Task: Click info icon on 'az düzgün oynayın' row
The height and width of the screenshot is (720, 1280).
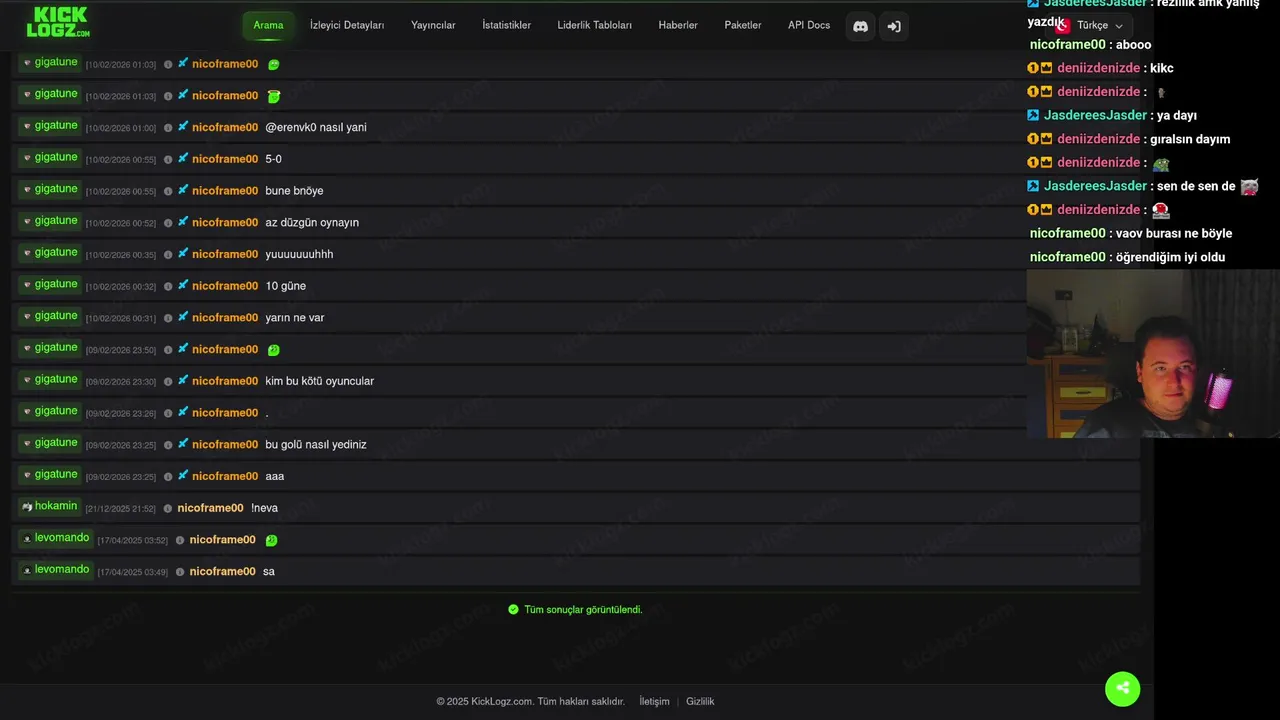Action: click(x=168, y=223)
